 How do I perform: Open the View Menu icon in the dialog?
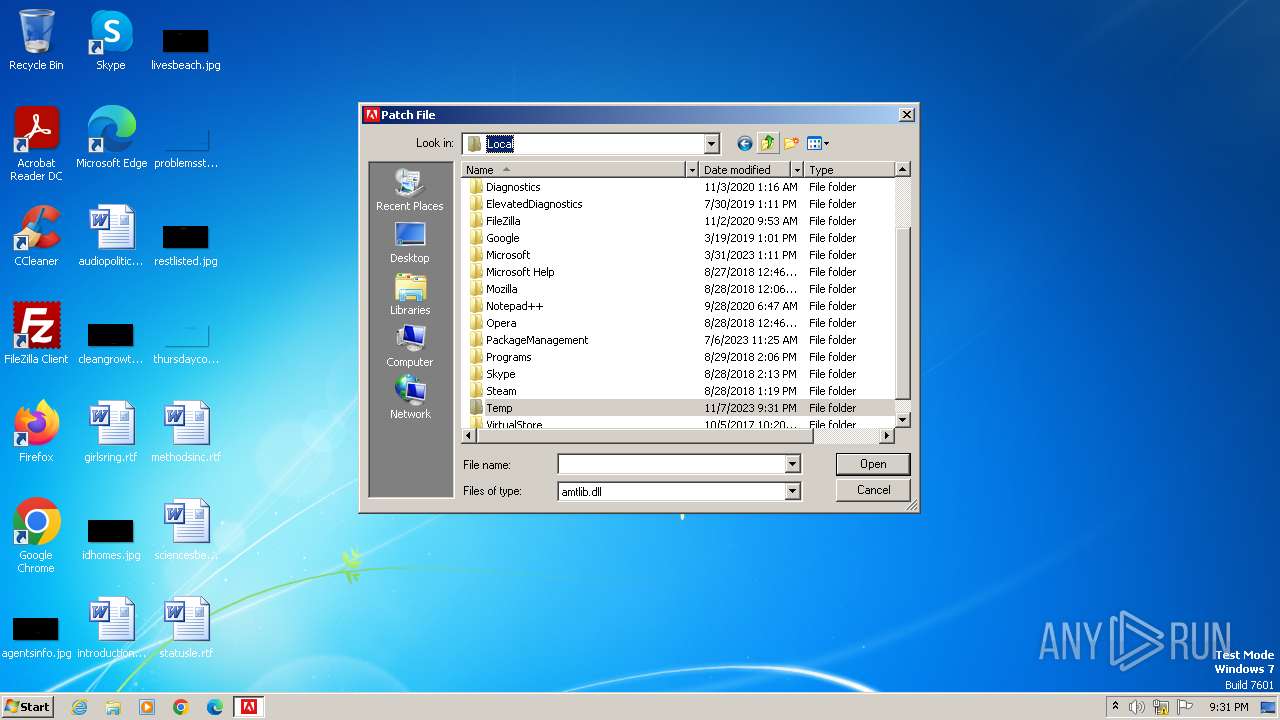pos(814,143)
